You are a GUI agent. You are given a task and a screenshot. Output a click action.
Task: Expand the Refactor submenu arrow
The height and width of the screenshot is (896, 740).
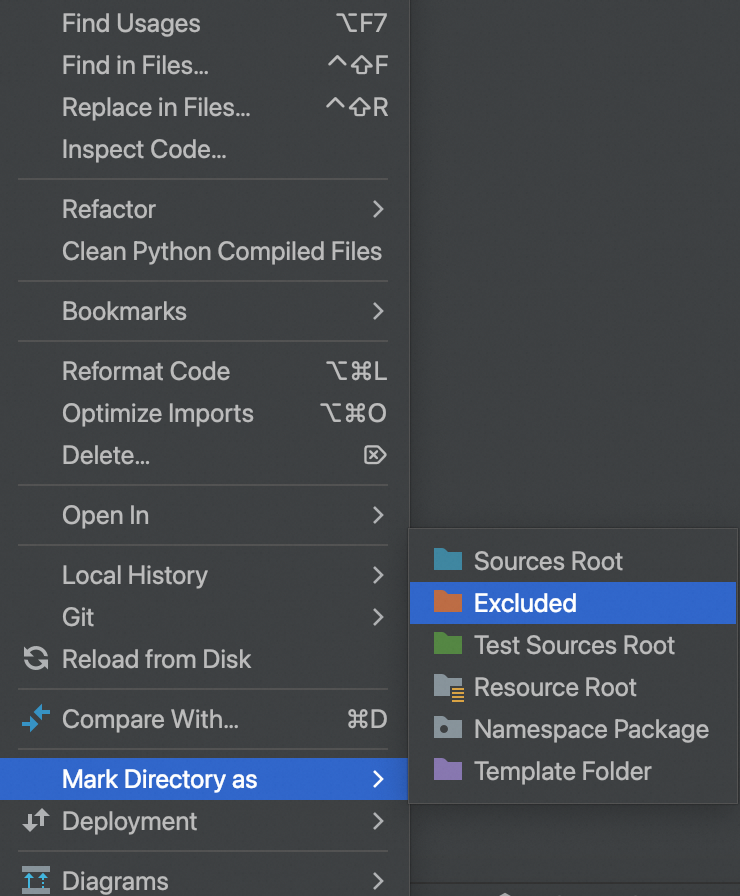pyautogui.click(x=378, y=209)
